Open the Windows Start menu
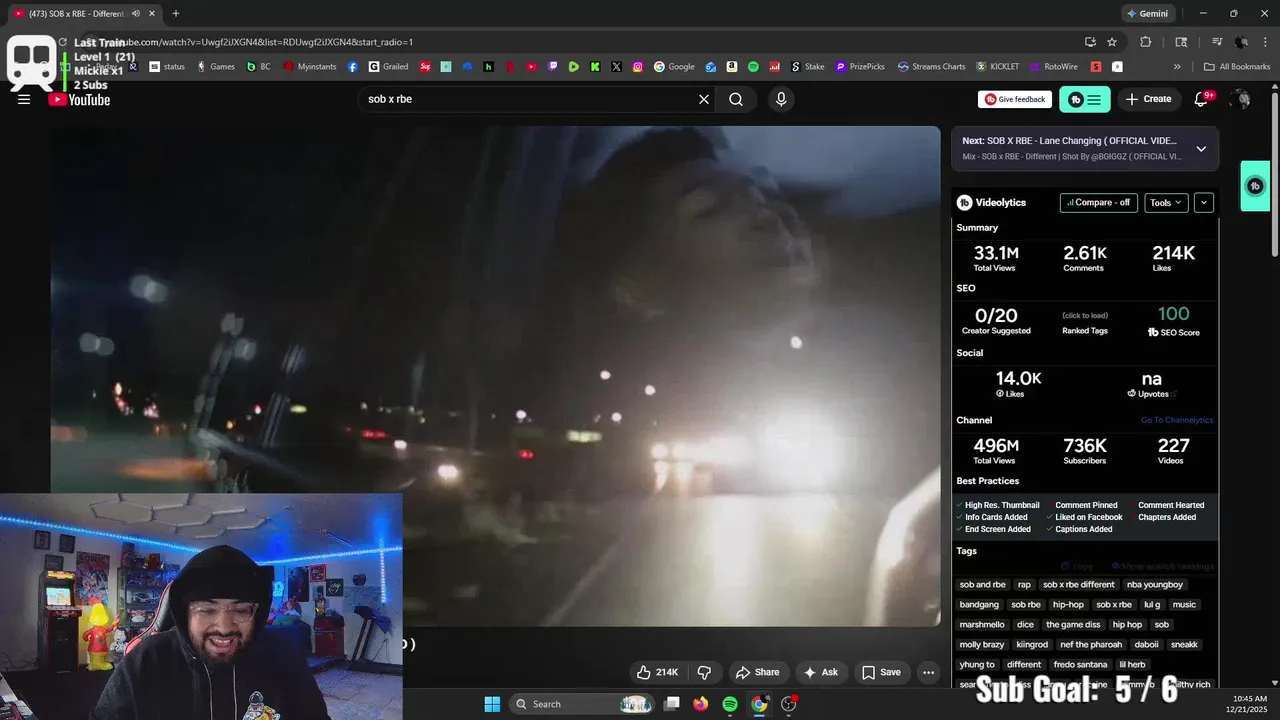Screen dimensions: 1280x720 (492, 704)
